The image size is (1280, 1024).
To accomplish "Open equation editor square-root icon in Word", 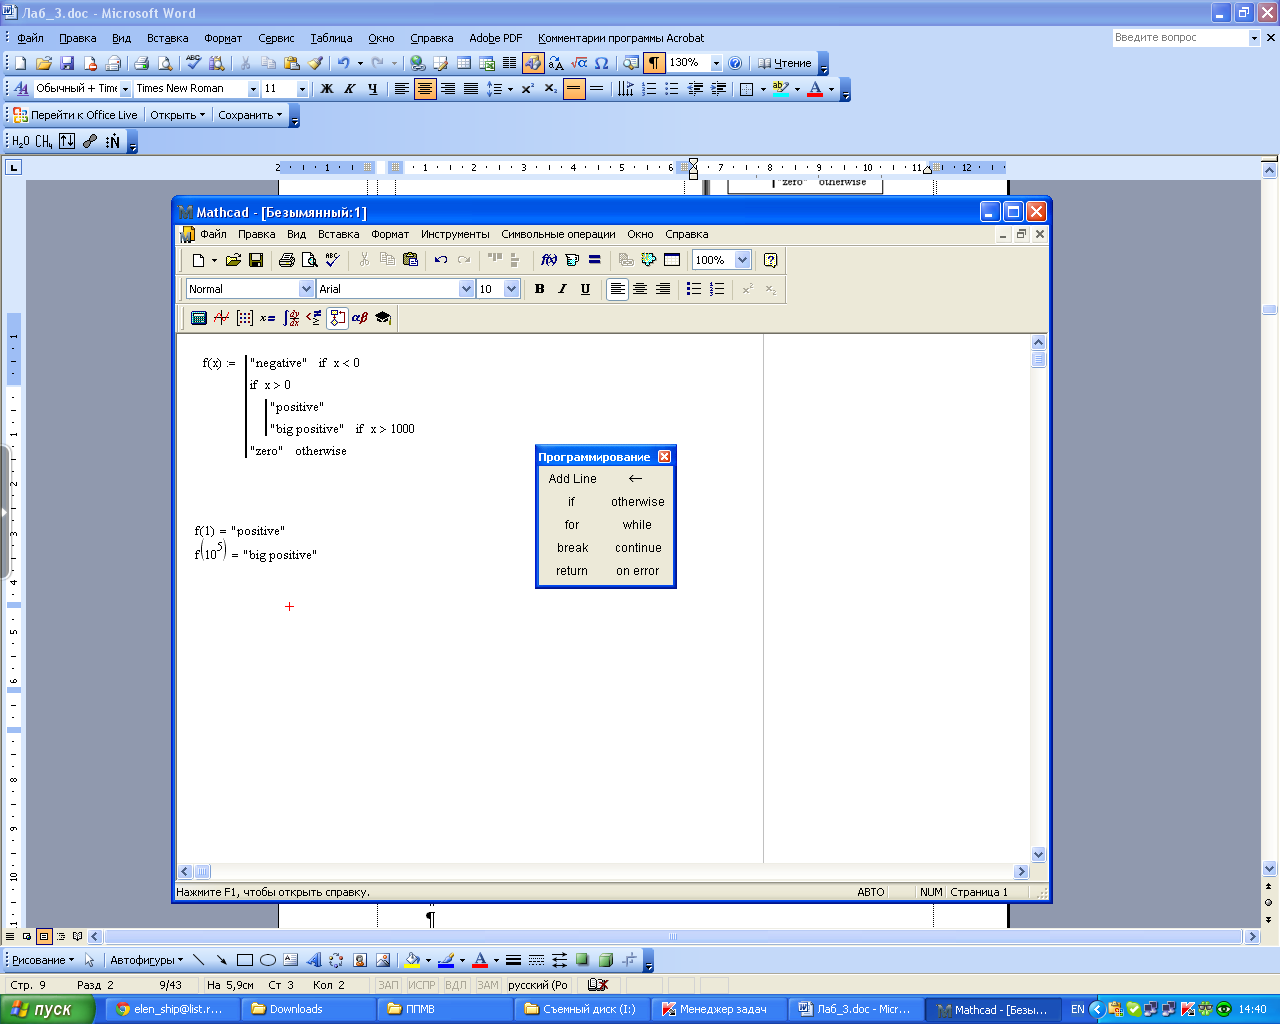I will pyautogui.click(x=579, y=63).
